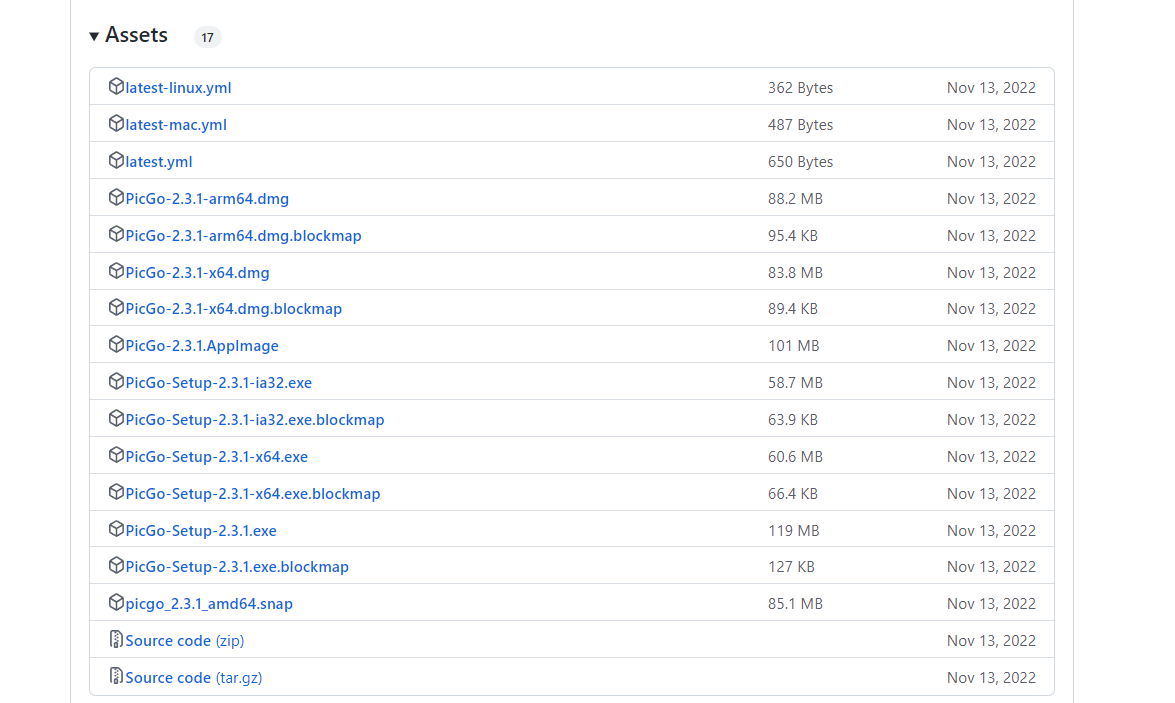Screen dimensions: 1175x703
Task: Click the Assets heading
Action: 136,35
